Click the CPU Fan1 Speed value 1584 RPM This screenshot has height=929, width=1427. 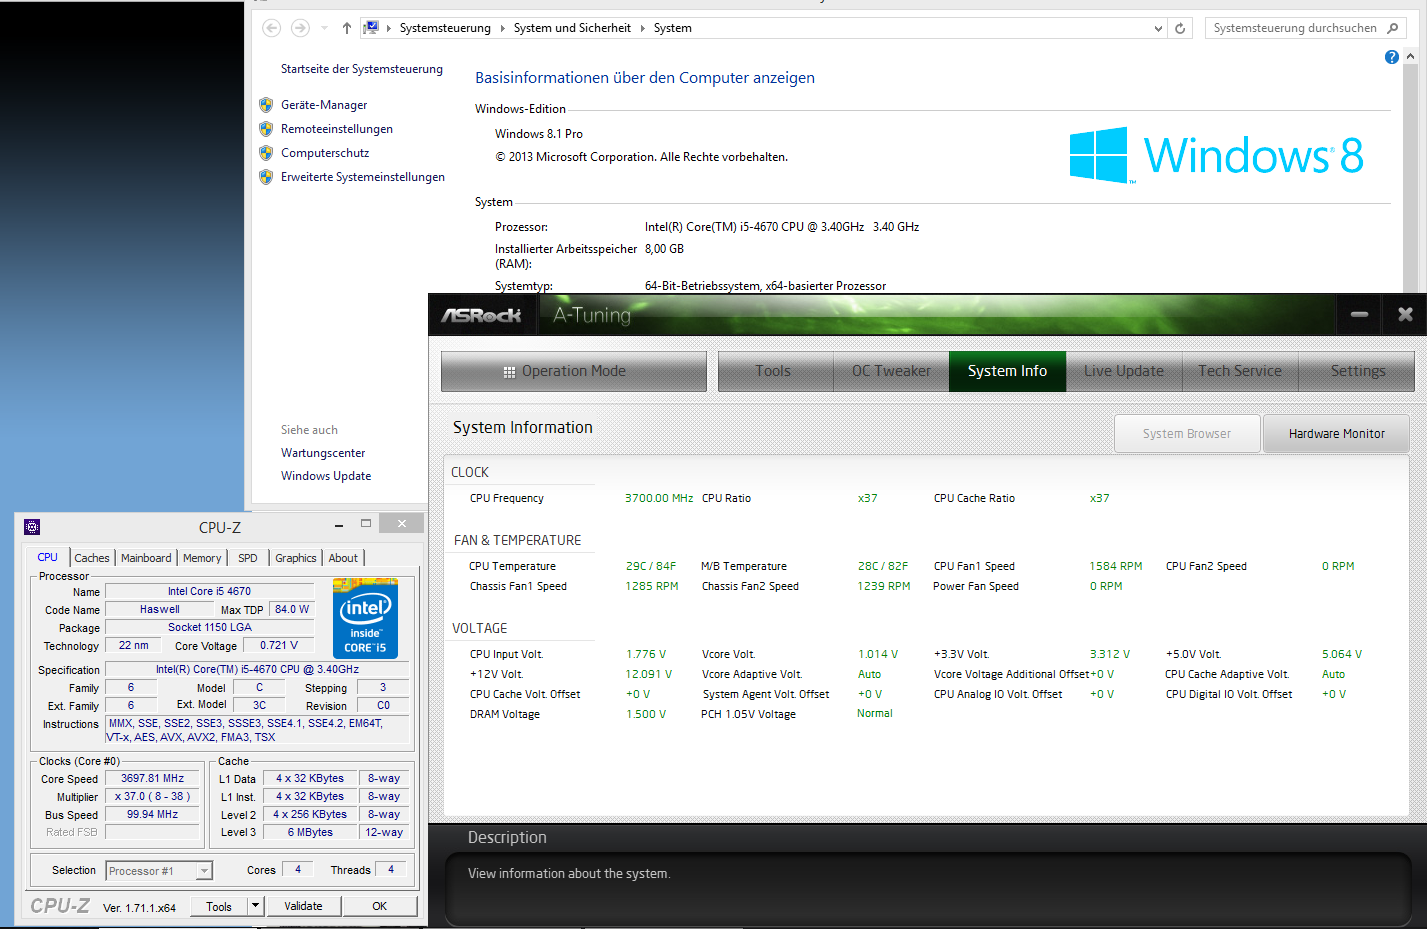coord(1116,566)
